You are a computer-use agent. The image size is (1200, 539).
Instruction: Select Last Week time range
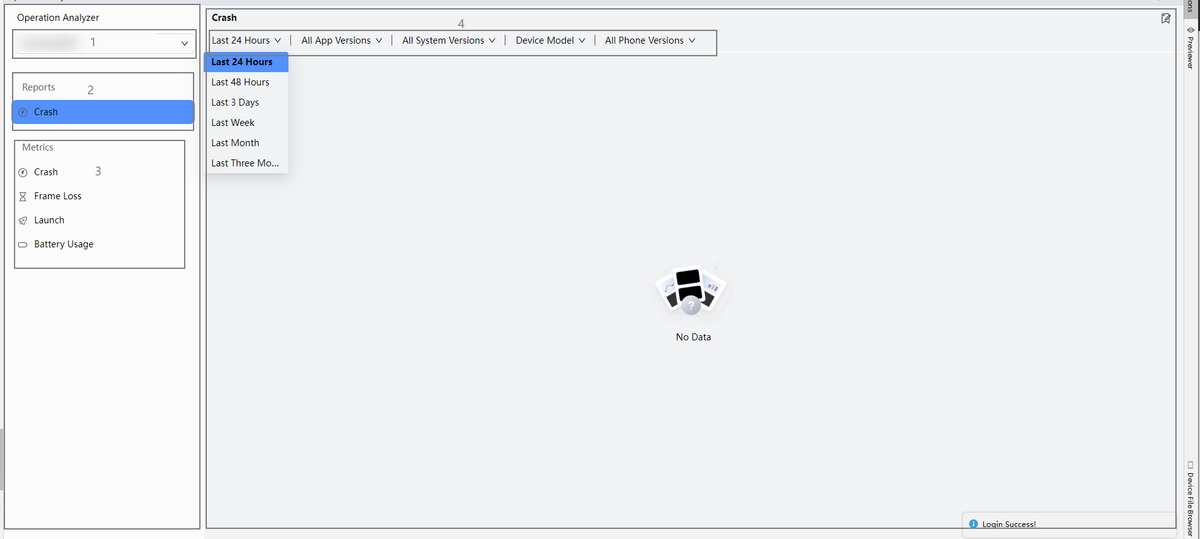pos(233,123)
